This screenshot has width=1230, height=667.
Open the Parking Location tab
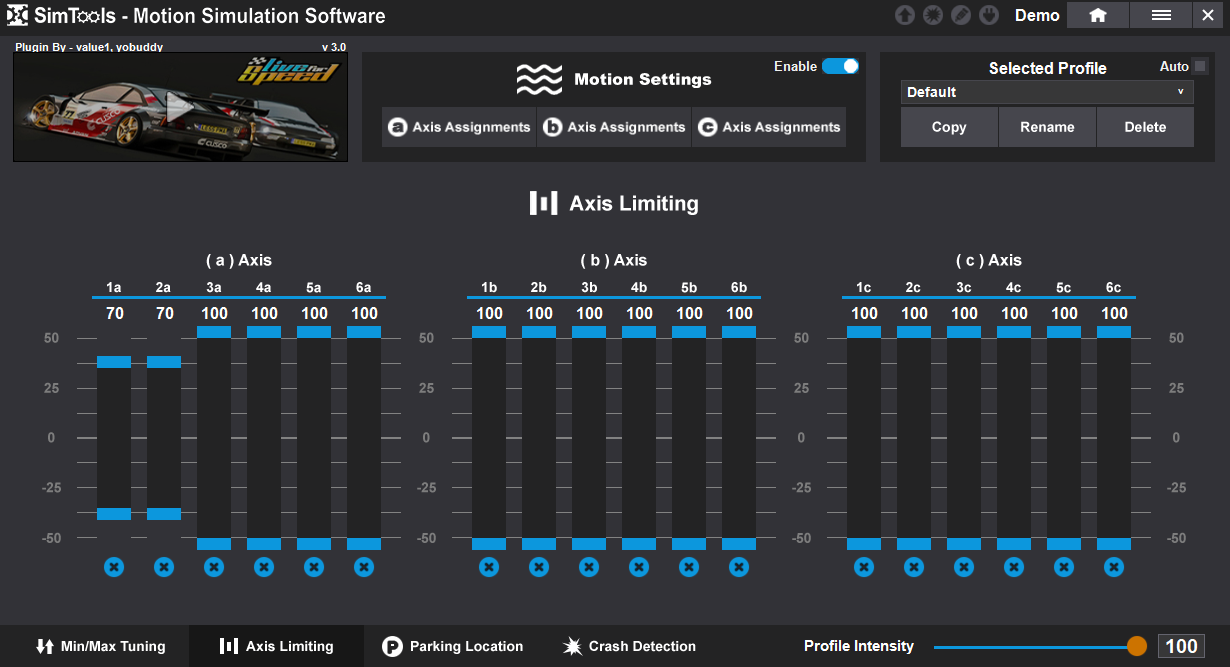click(453, 646)
